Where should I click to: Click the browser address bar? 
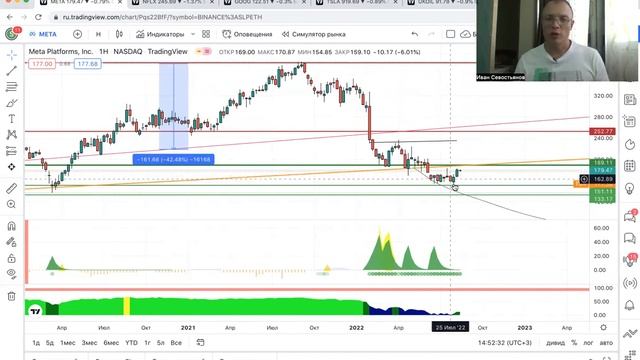click(261, 17)
